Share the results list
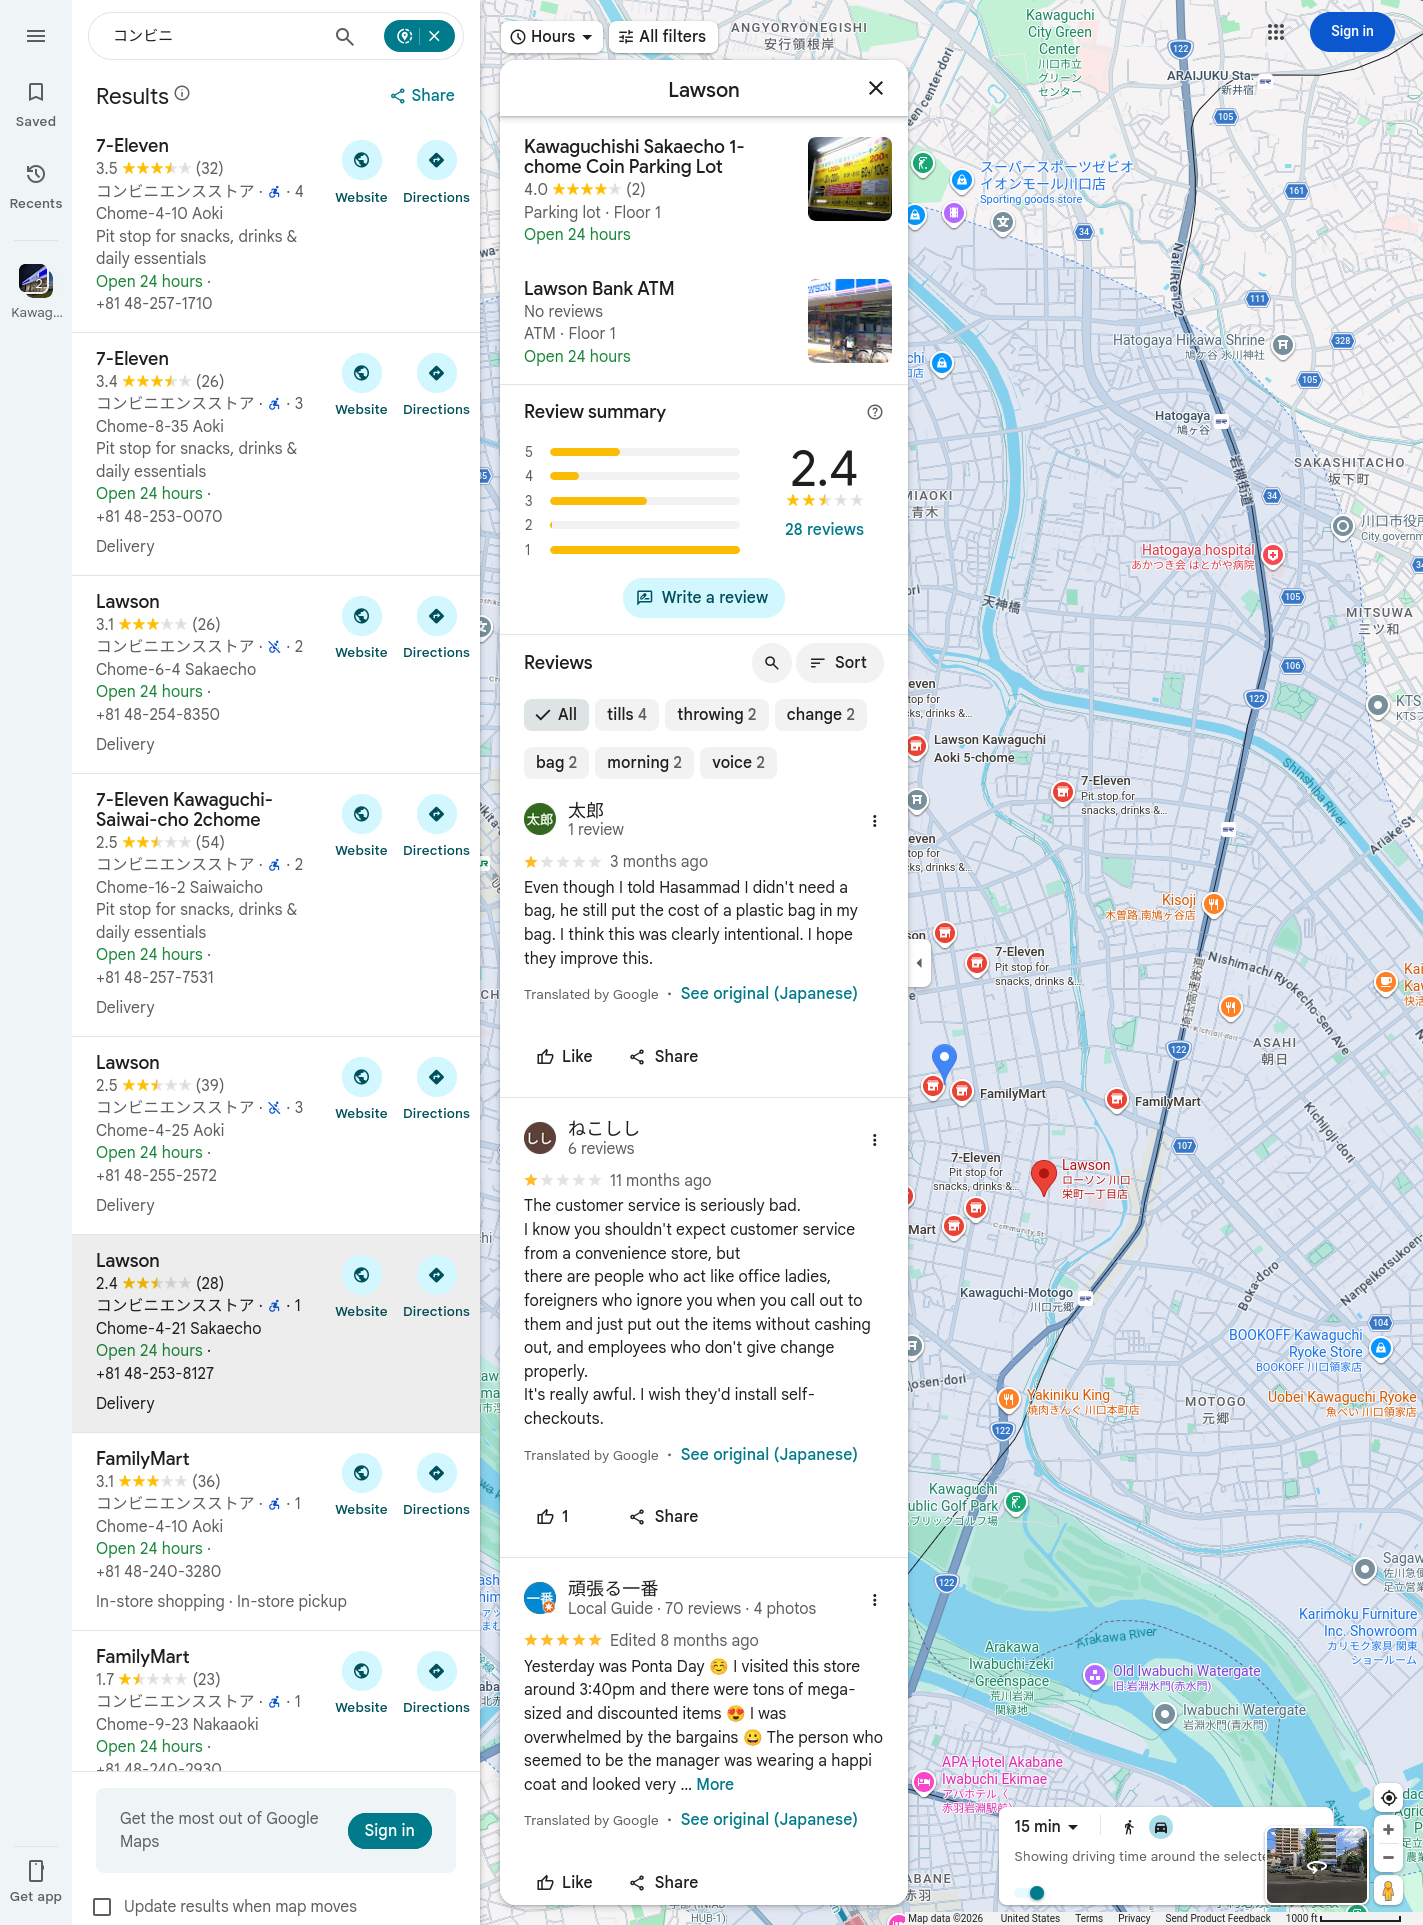Viewport: 1423px width, 1925px height. (422, 96)
